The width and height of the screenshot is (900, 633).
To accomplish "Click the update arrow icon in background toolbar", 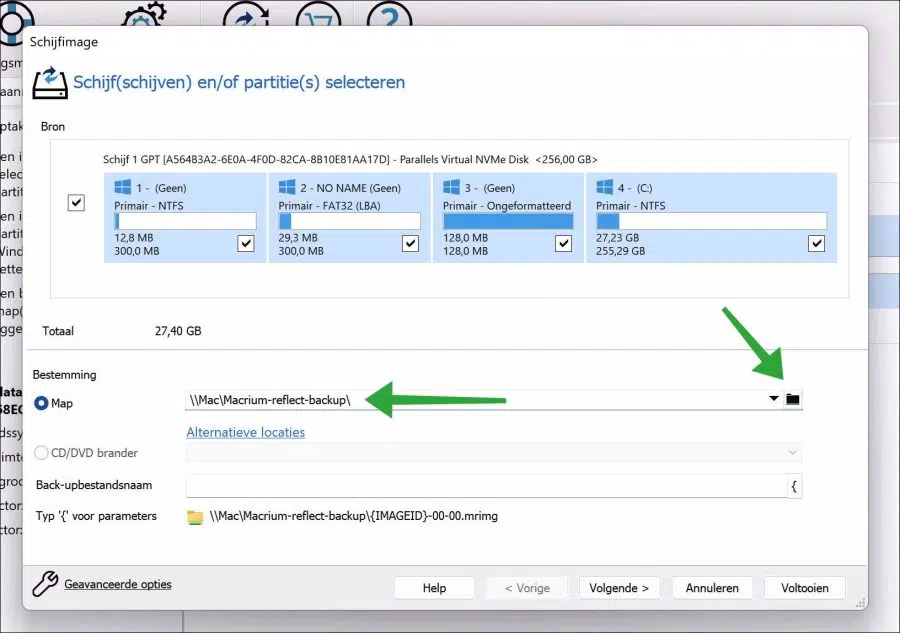I will 246,16.
